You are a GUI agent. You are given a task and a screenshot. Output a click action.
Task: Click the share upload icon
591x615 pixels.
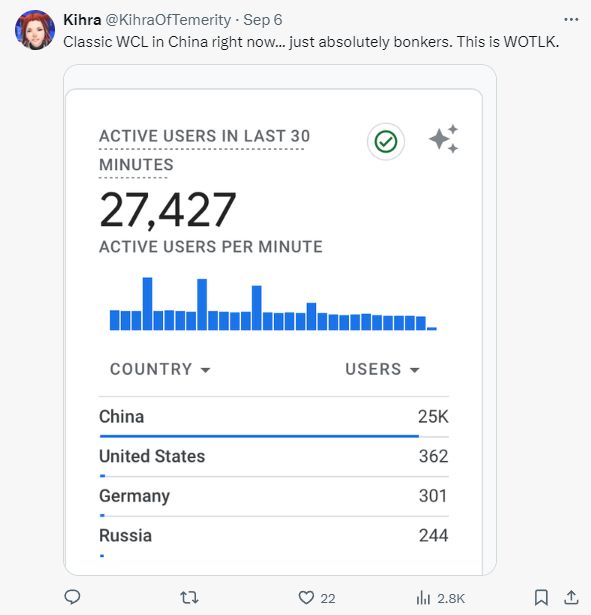pyautogui.click(x=571, y=597)
